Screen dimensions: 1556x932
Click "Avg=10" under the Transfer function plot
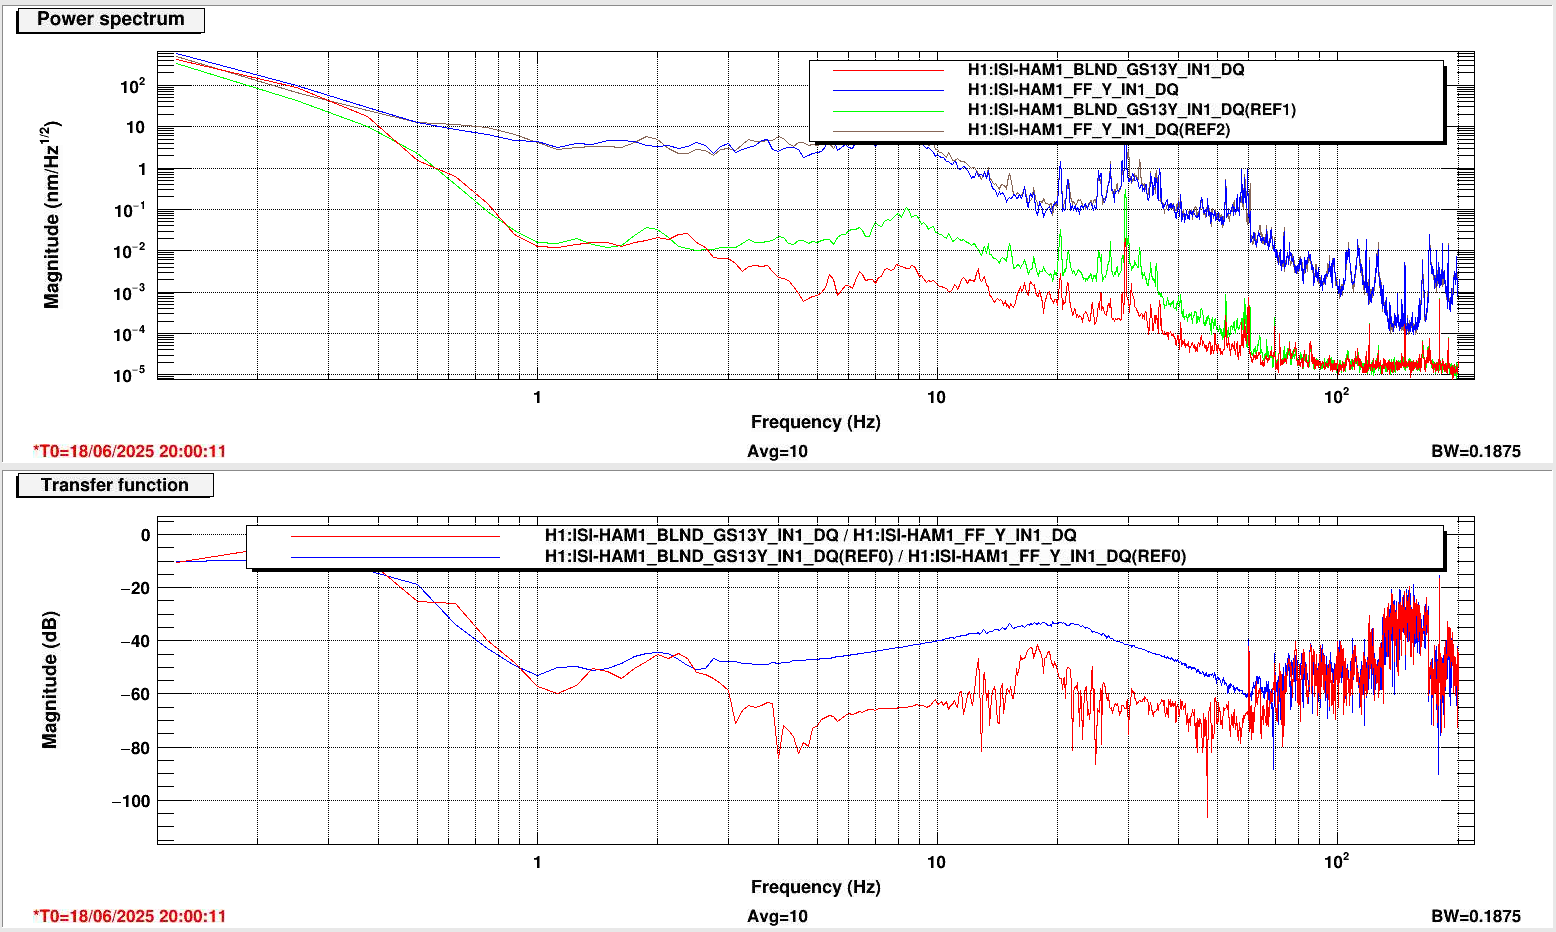(x=777, y=916)
